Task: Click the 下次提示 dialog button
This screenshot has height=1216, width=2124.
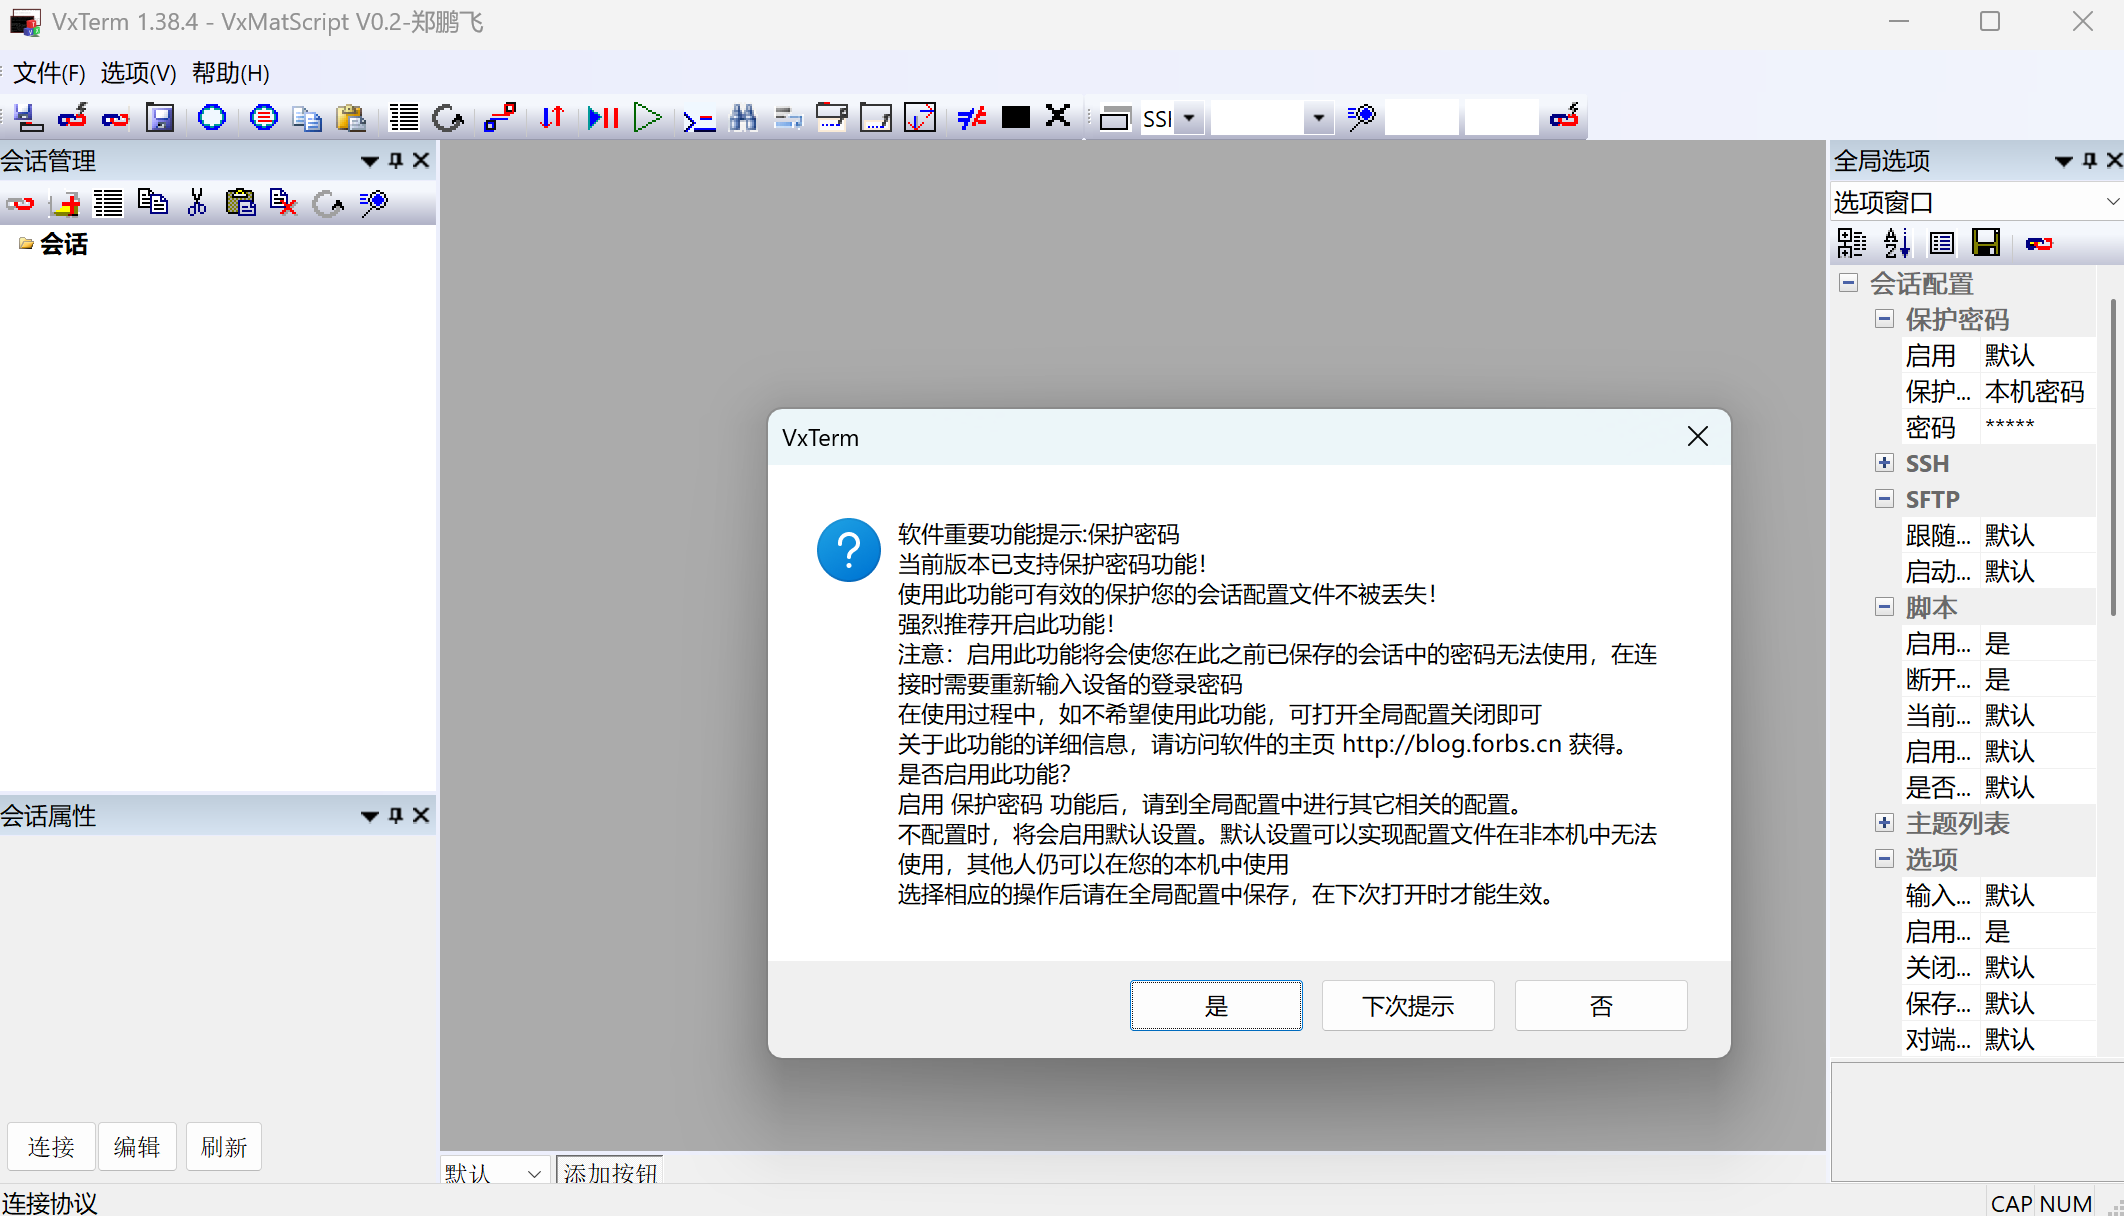Action: coord(1407,1005)
